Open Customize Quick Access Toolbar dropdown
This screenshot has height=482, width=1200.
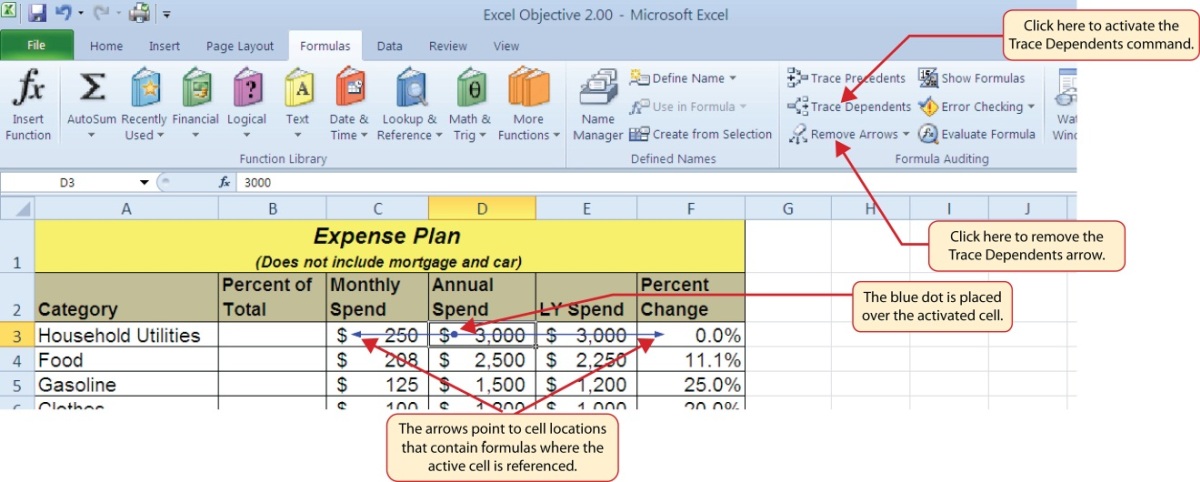tap(166, 15)
